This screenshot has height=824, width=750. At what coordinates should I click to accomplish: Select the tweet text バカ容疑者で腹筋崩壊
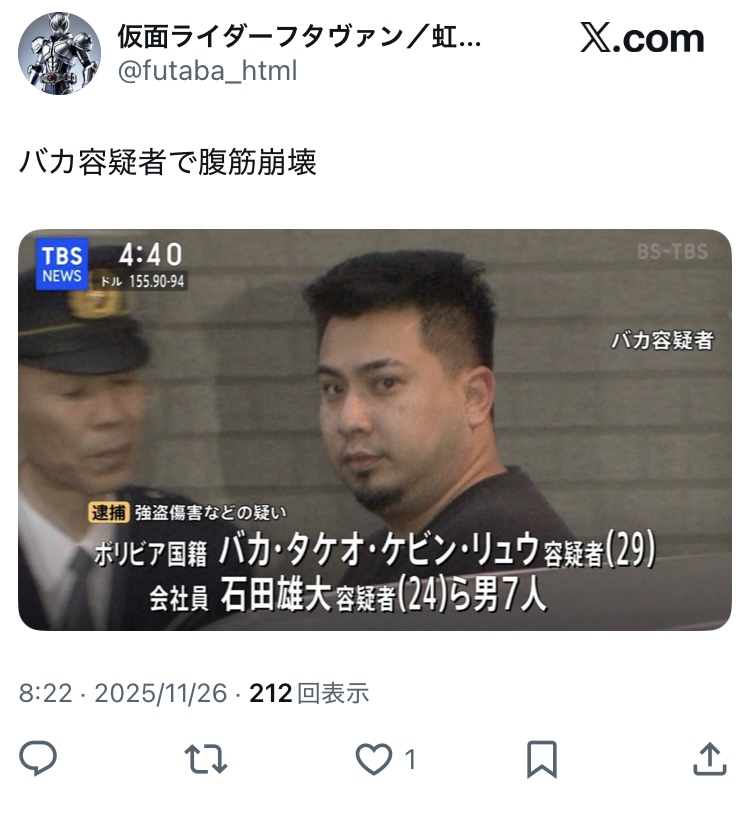(x=168, y=161)
